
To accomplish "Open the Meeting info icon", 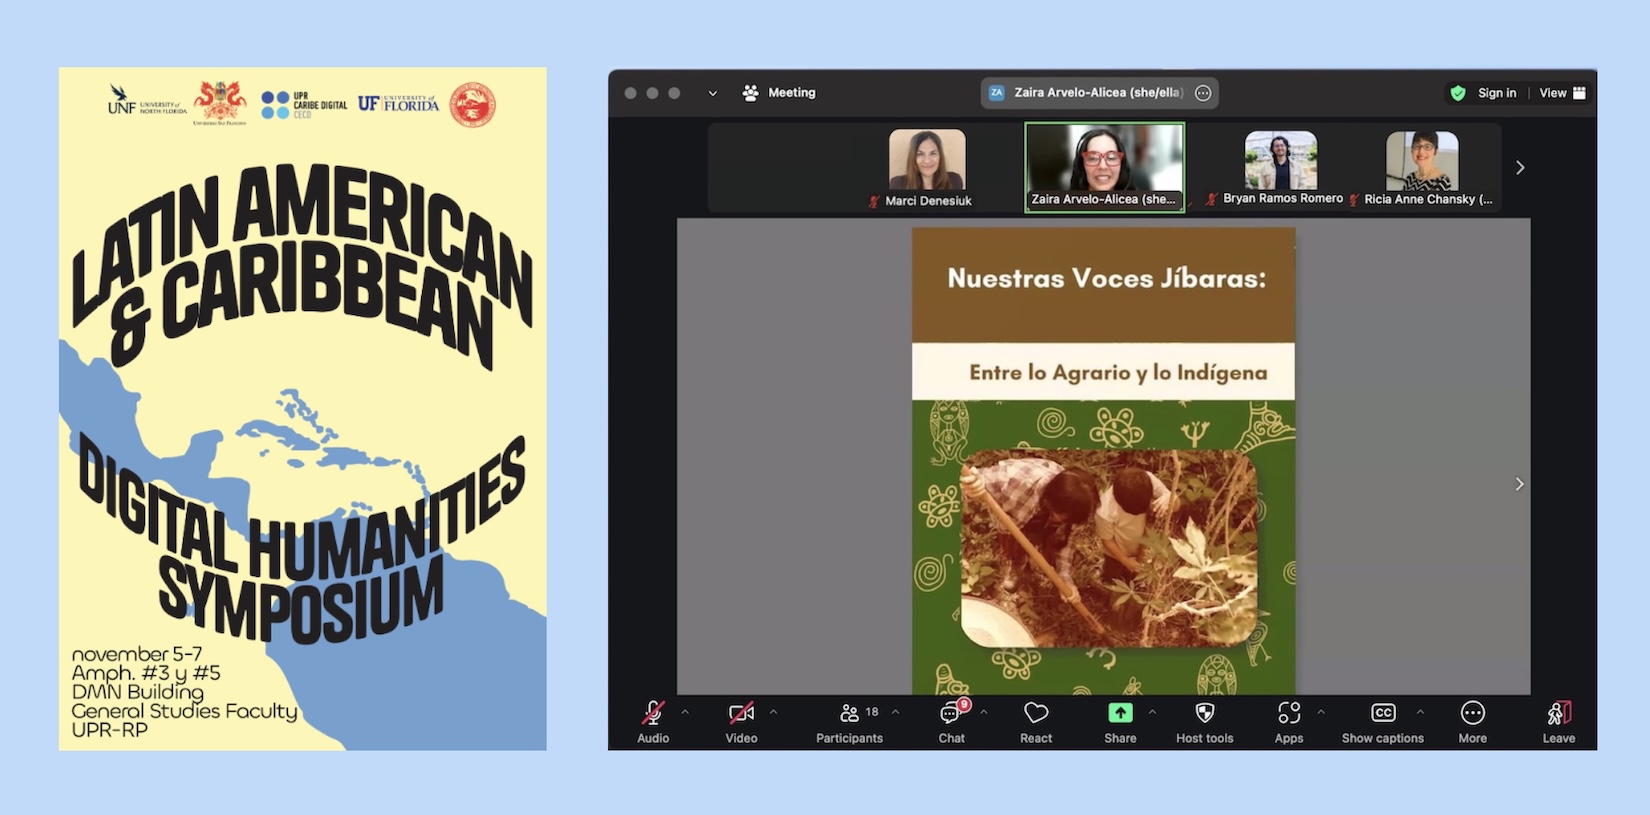I will click(x=750, y=93).
